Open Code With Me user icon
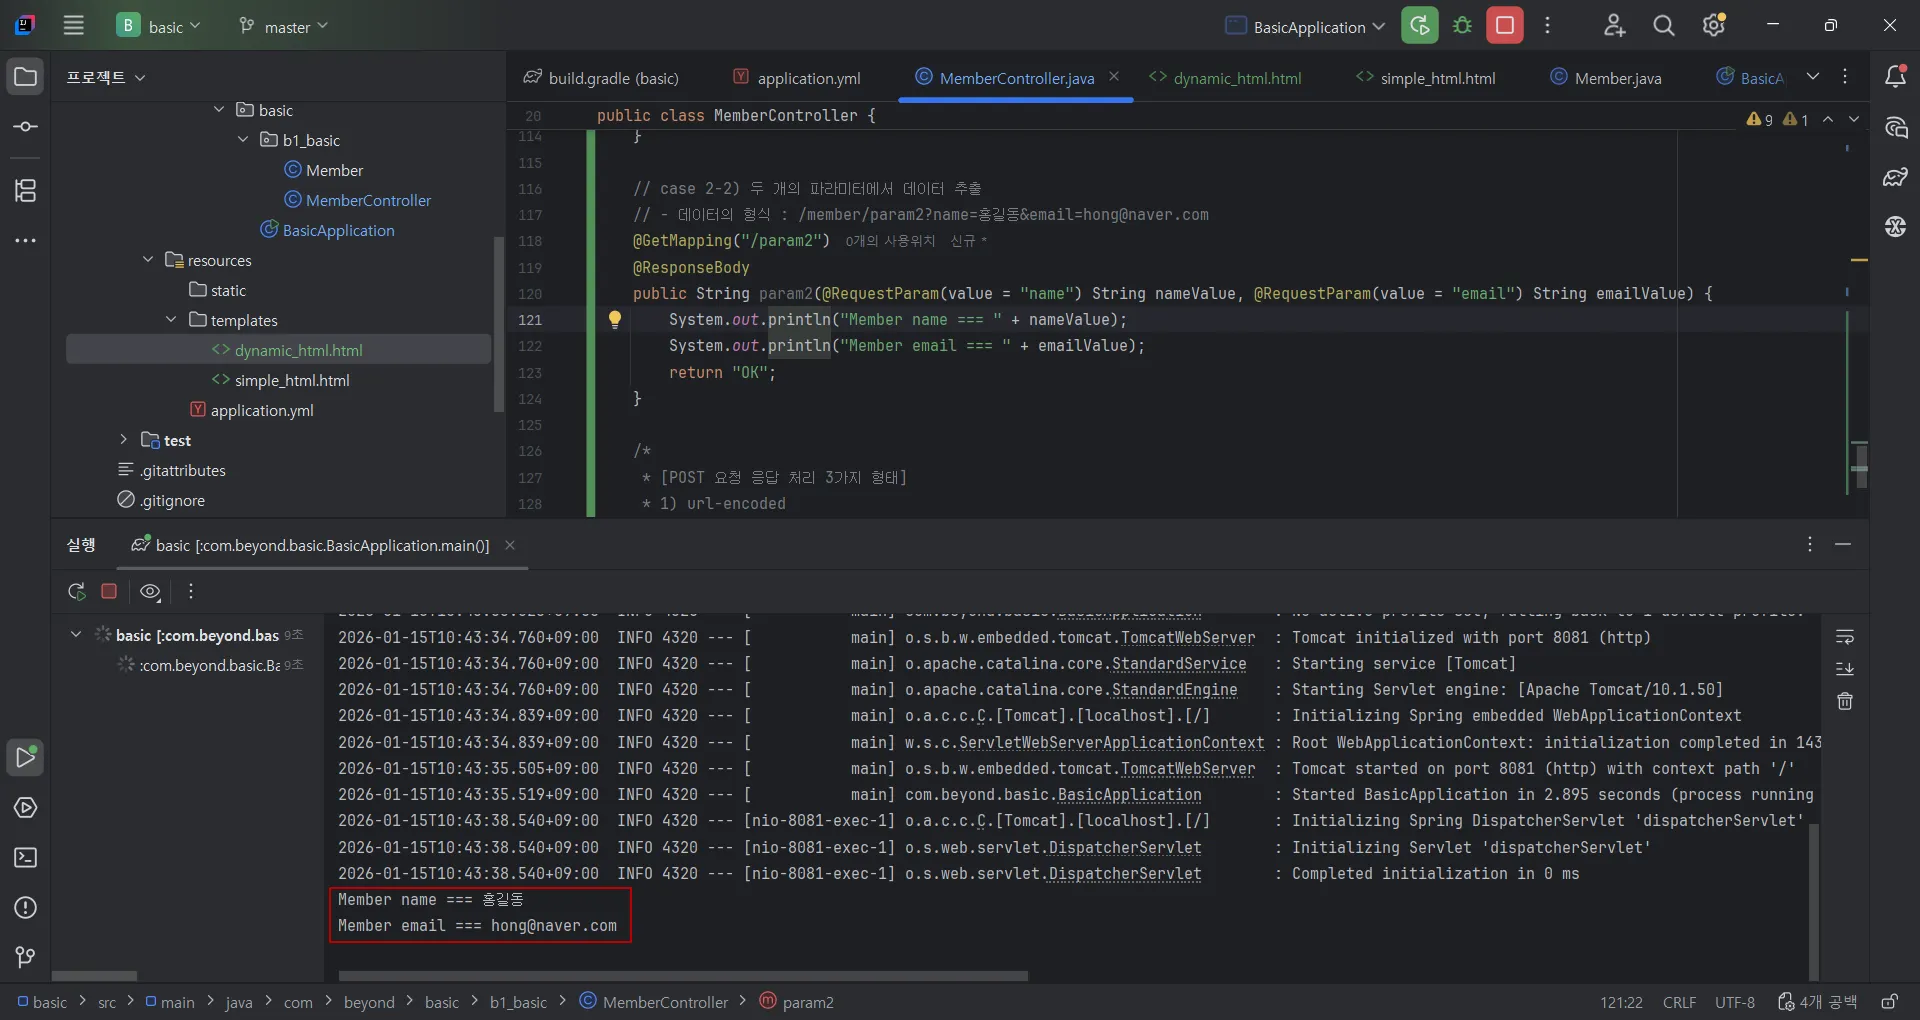Viewport: 1920px width, 1020px height. pos(1614,26)
